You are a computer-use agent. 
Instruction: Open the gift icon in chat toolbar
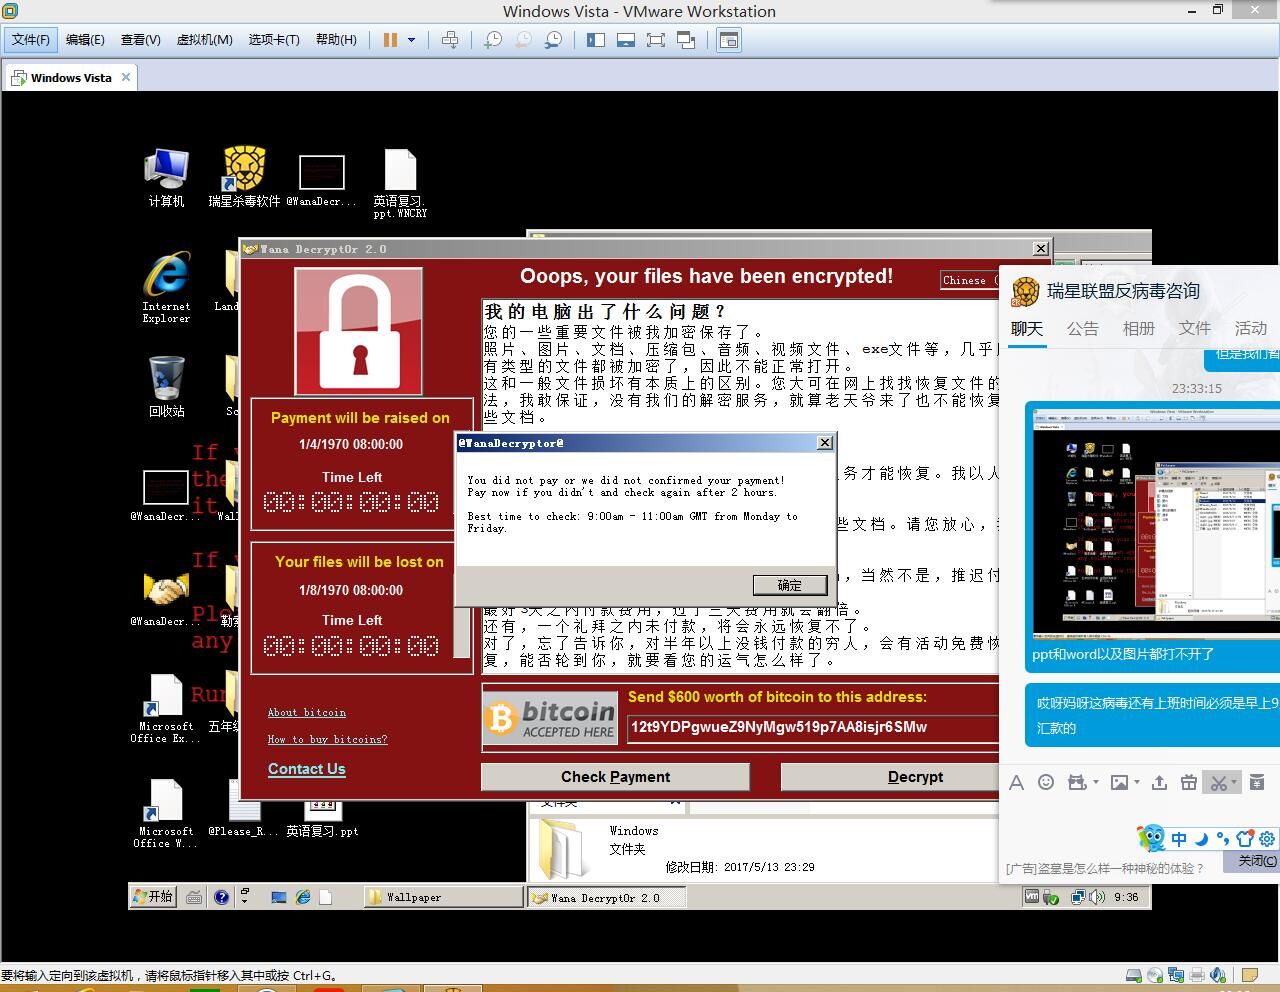tap(1189, 783)
